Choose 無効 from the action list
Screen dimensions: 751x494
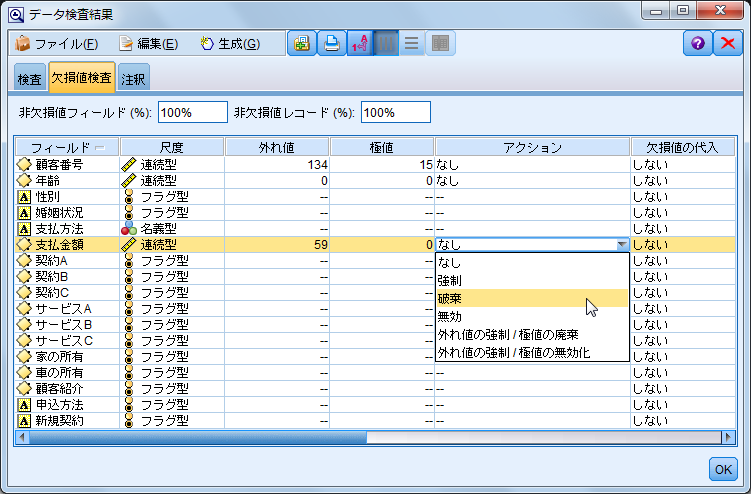click(532, 317)
